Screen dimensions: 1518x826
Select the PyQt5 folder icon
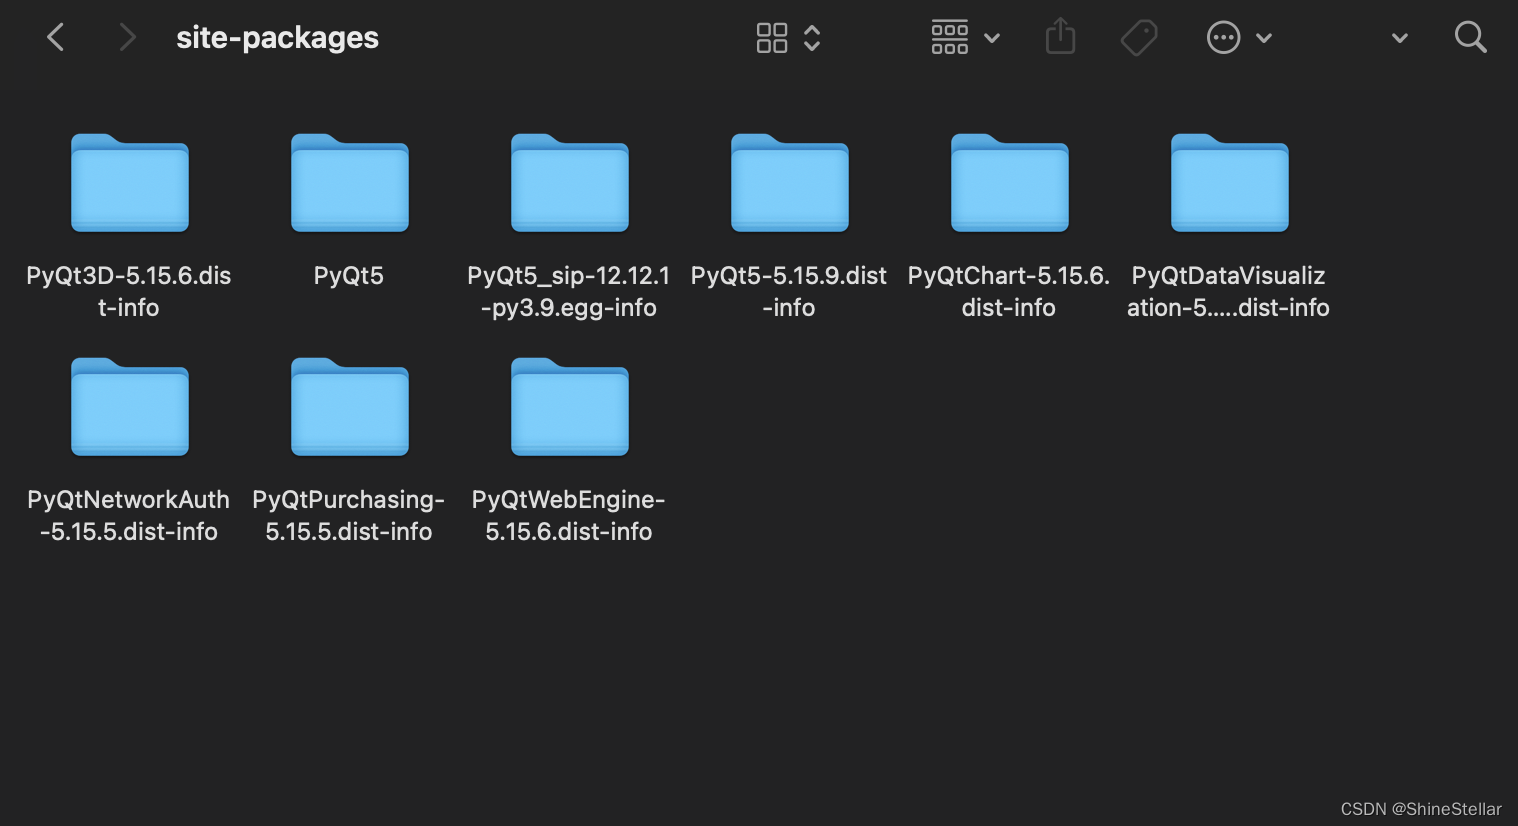[x=350, y=183]
